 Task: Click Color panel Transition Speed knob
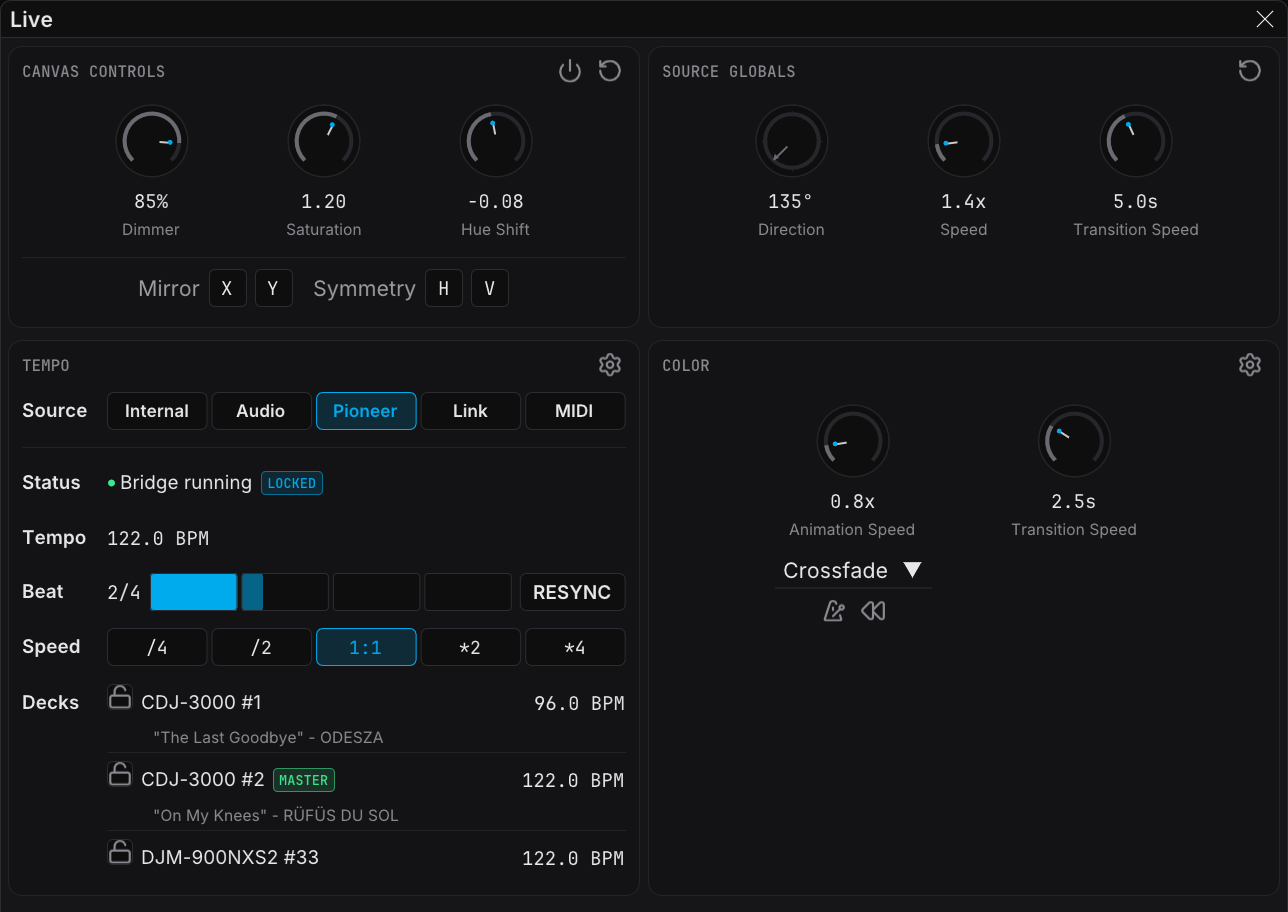tap(1074, 442)
